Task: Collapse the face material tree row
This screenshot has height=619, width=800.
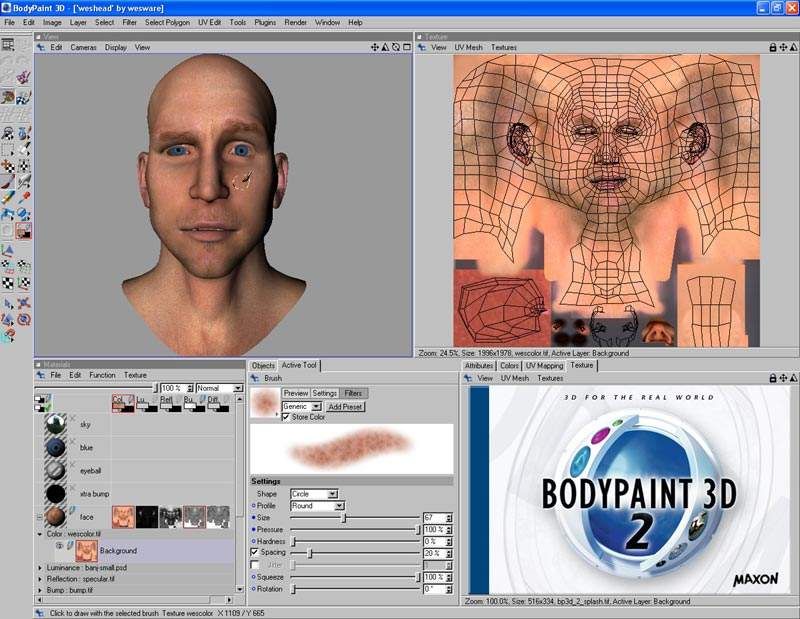Action: tap(39, 517)
